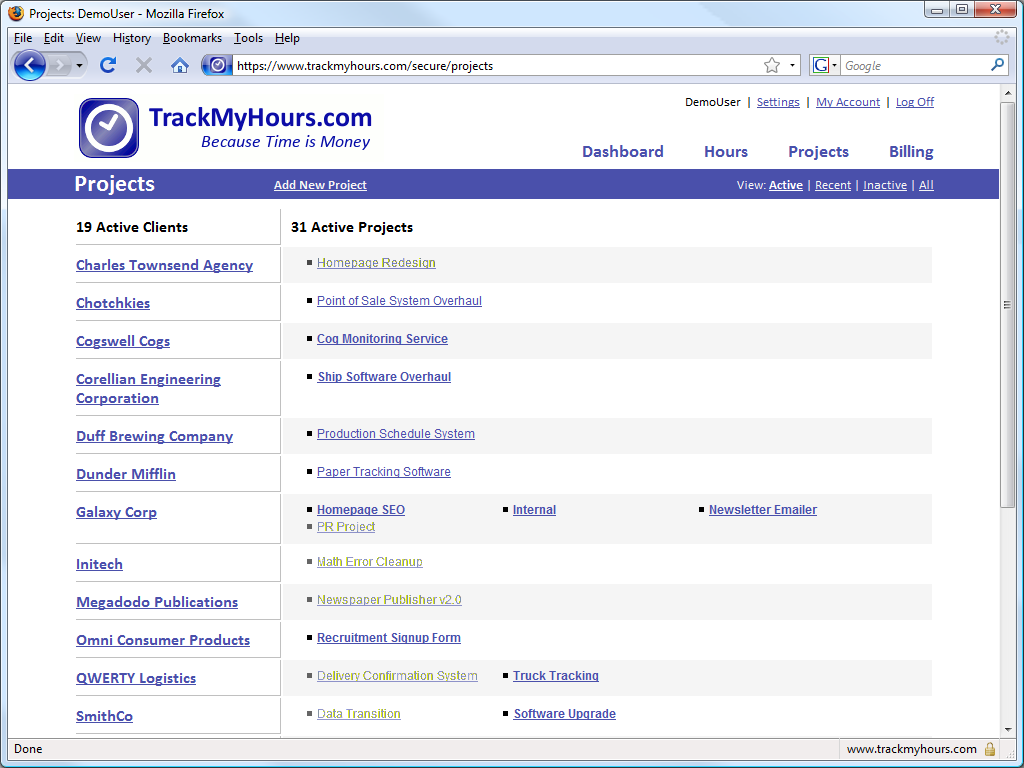The image size is (1024, 768).
Task: Click the Reload page icon
Action: pyautogui.click(x=108, y=66)
